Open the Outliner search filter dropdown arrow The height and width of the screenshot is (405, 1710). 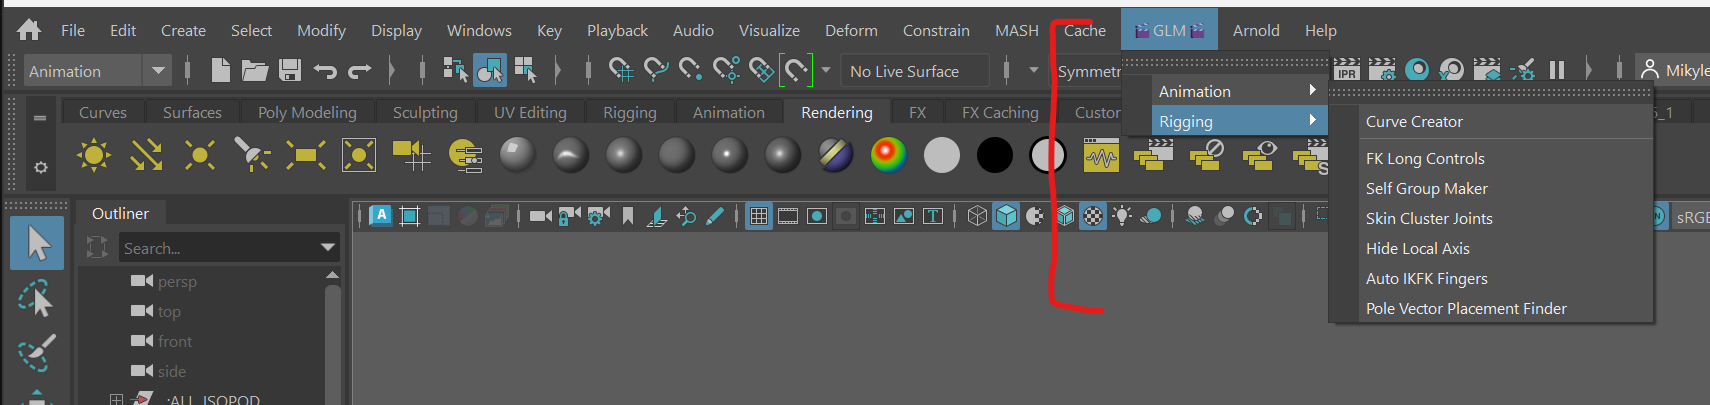tap(327, 248)
